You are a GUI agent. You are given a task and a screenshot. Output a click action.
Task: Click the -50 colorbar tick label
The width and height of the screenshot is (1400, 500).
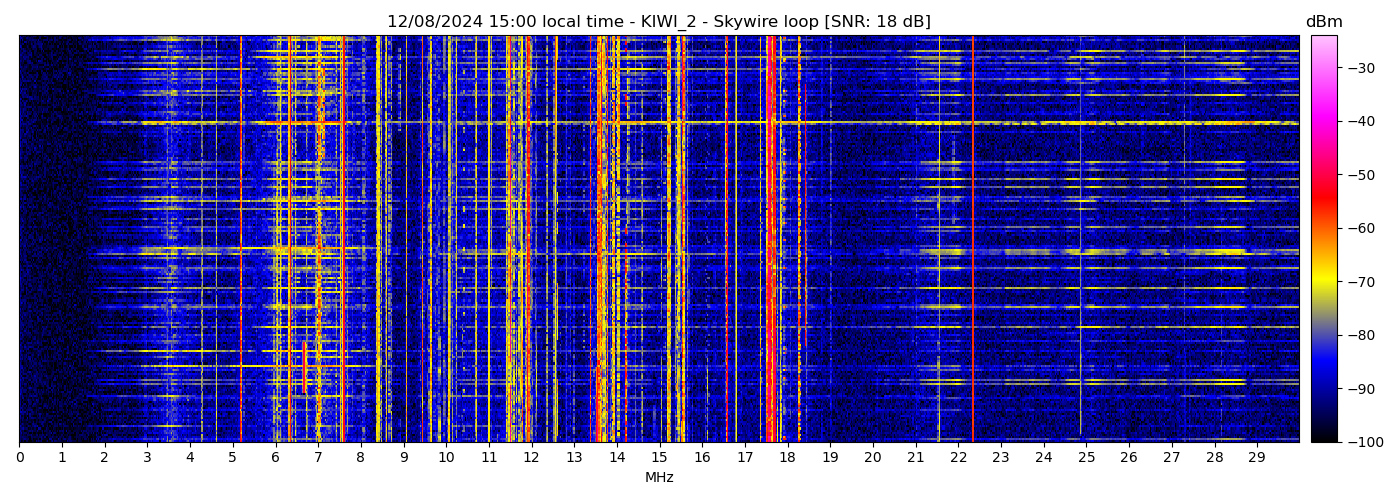click(1359, 175)
